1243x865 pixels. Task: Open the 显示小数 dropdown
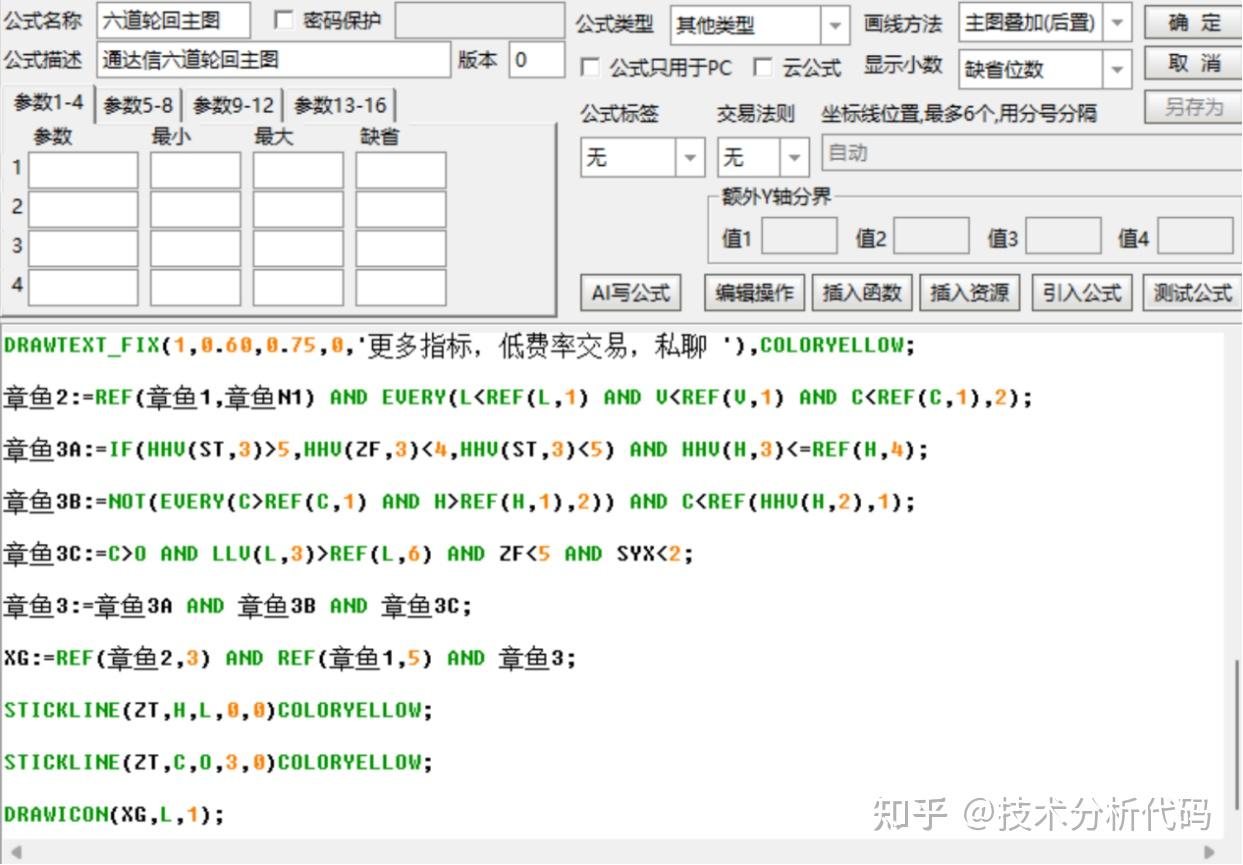click(x=1117, y=69)
